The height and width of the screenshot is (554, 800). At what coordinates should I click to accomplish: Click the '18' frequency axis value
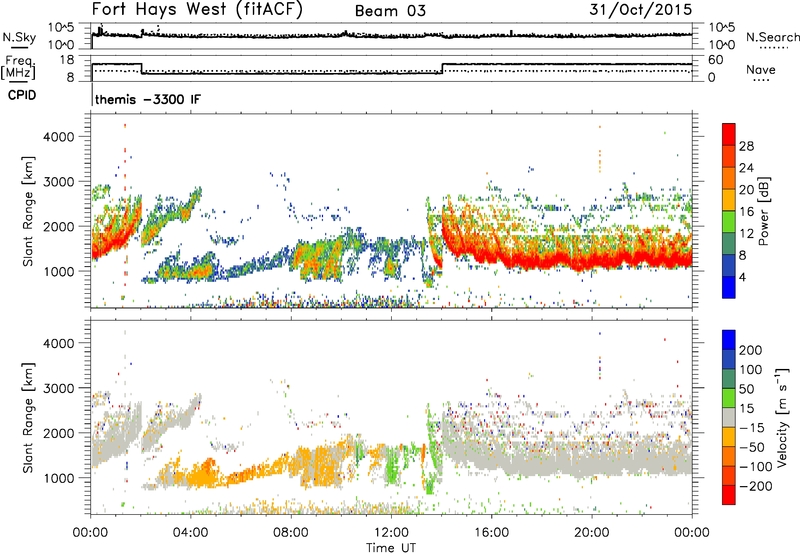click(67, 60)
